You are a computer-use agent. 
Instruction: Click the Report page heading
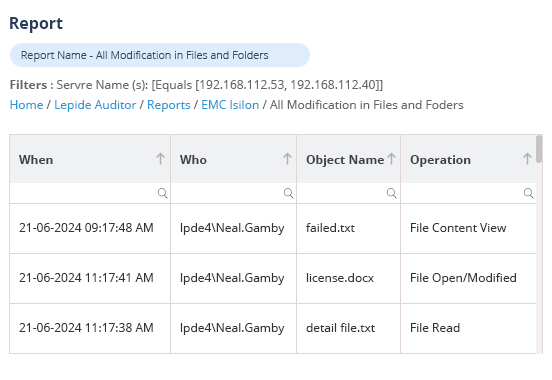tap(36, 24)
